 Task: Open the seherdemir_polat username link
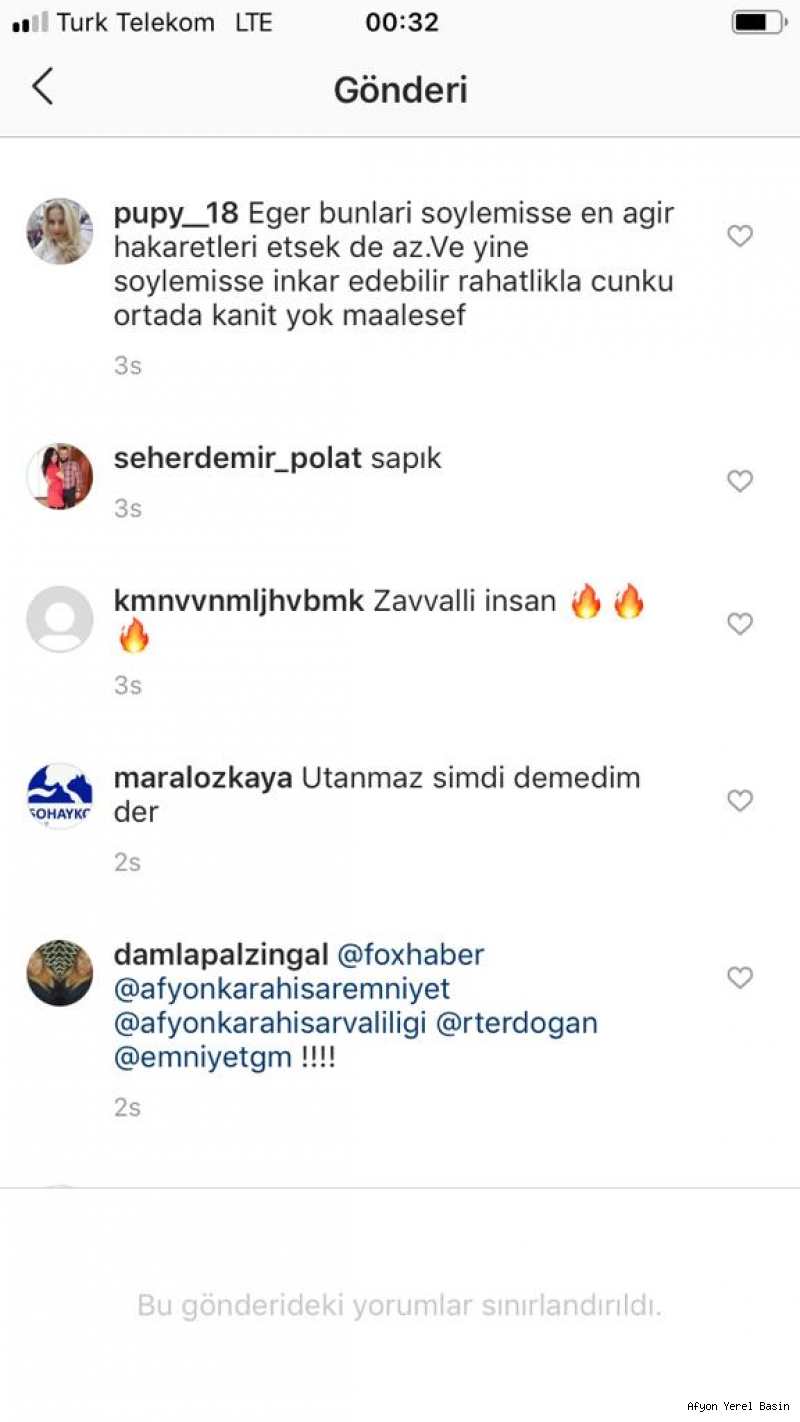click(x=238, y=459)
